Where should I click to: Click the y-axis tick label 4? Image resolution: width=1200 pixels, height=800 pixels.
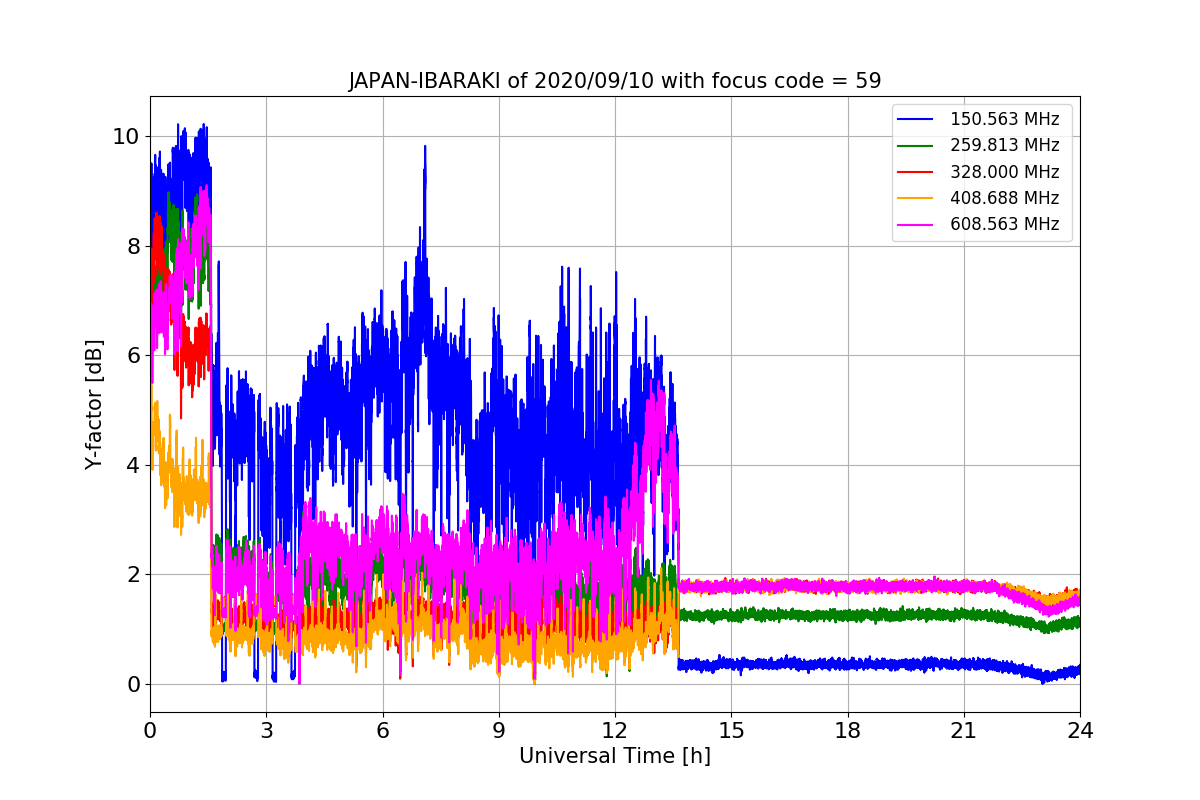point(133,465)
